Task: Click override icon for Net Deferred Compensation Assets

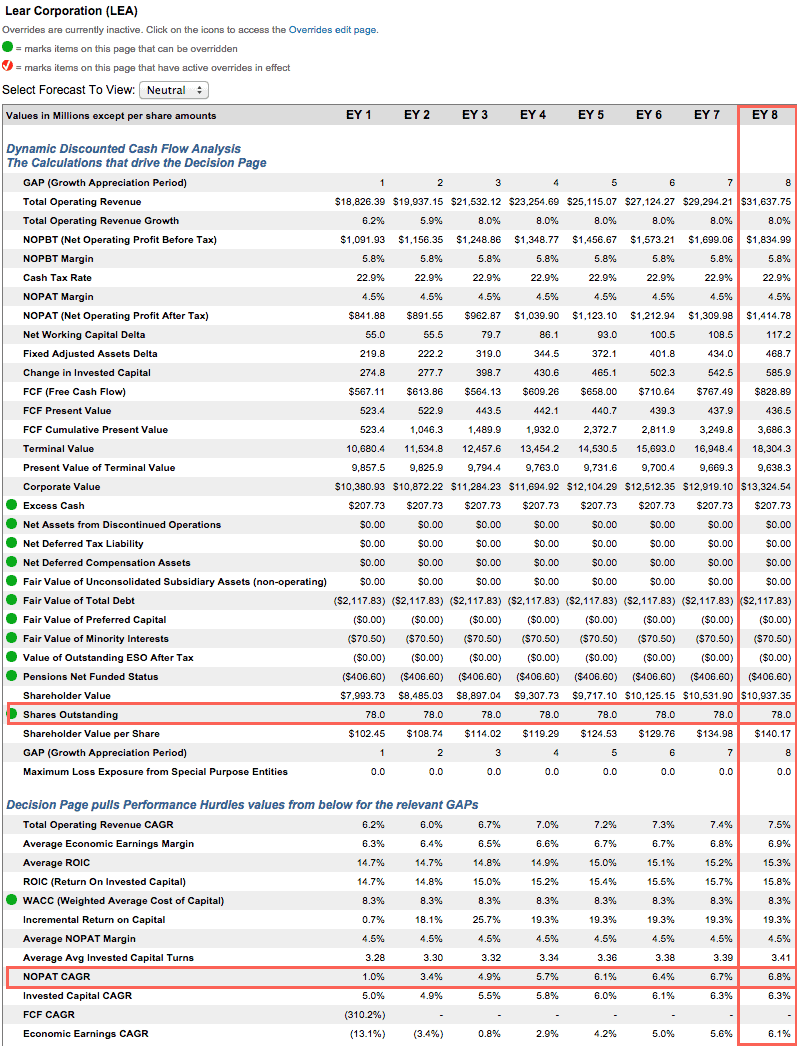Action: coord(11,562)
